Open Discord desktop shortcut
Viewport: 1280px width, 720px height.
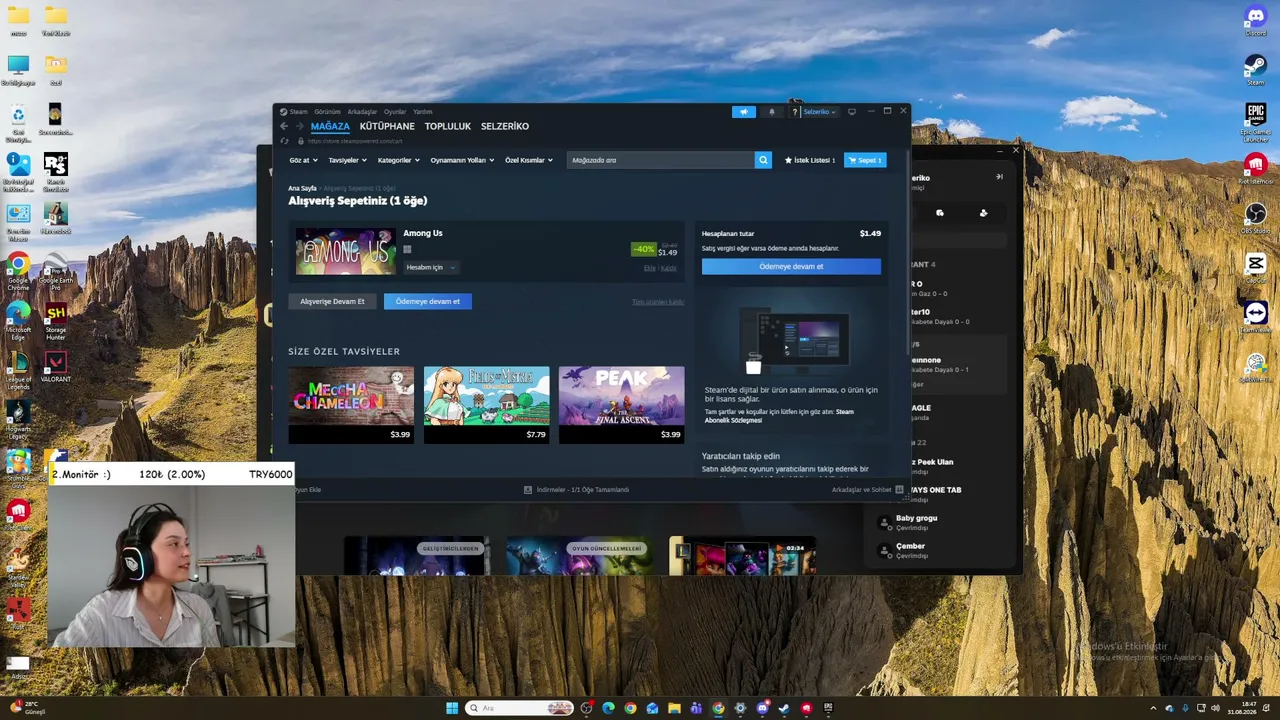pos(1255,20)
